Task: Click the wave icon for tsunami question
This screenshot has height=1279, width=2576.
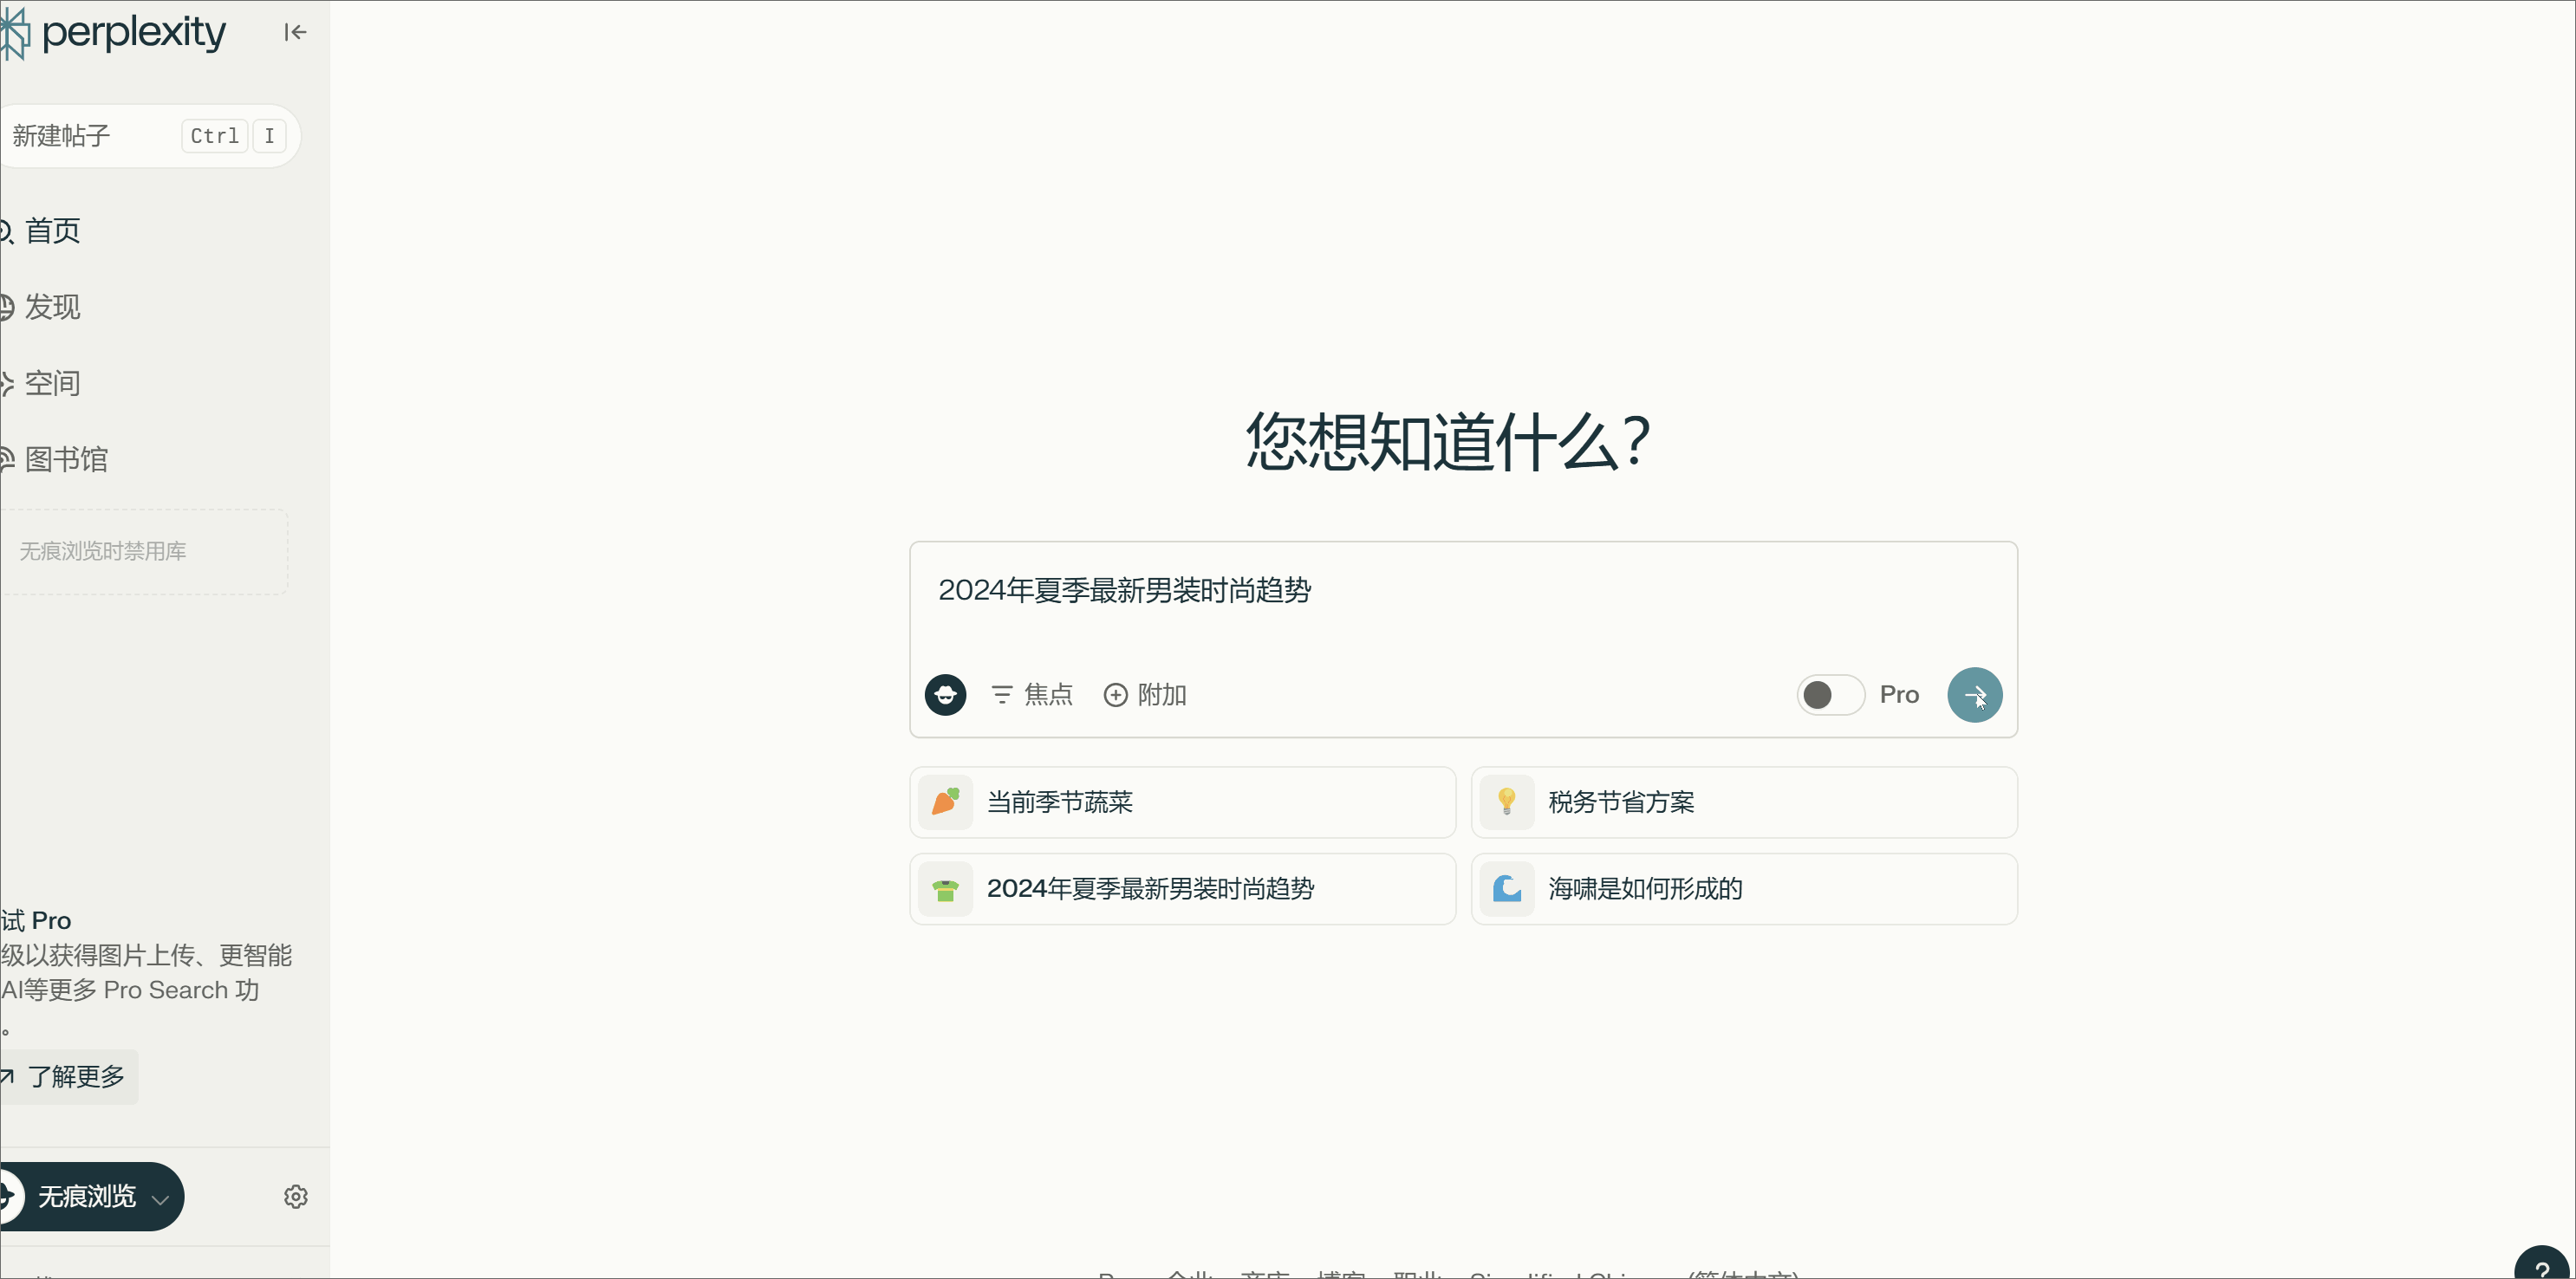Action: click(1506, 888)
